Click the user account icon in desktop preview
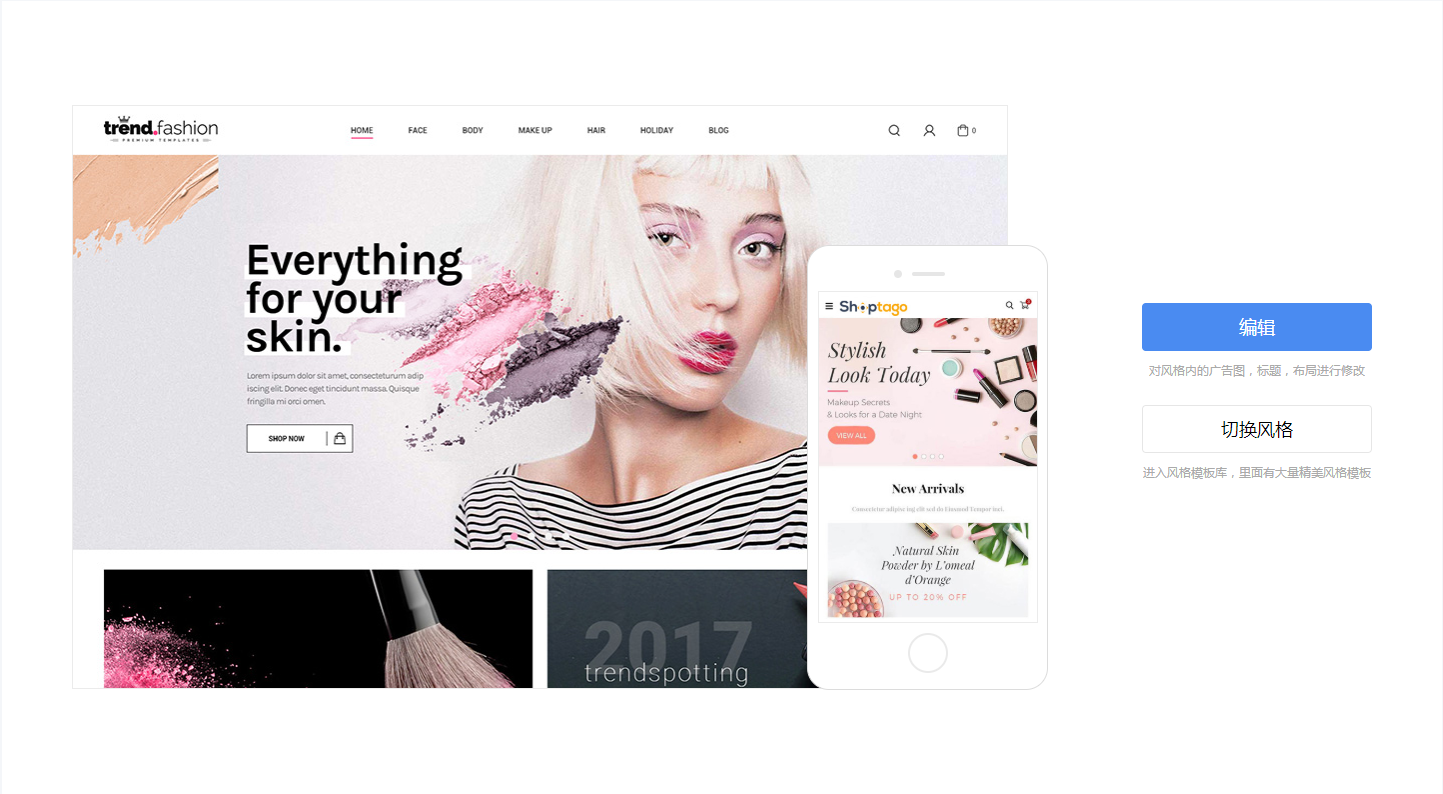 pyautogui.click(x=929, y=130)
